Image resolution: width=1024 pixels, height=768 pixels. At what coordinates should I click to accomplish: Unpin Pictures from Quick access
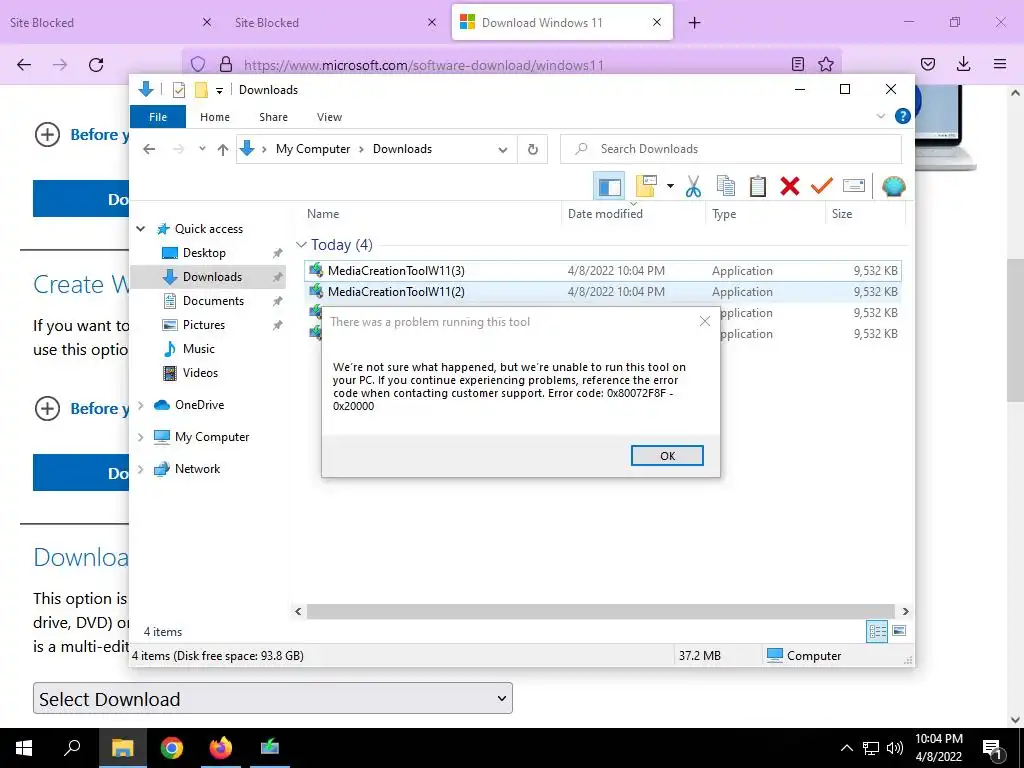[278, 325]
